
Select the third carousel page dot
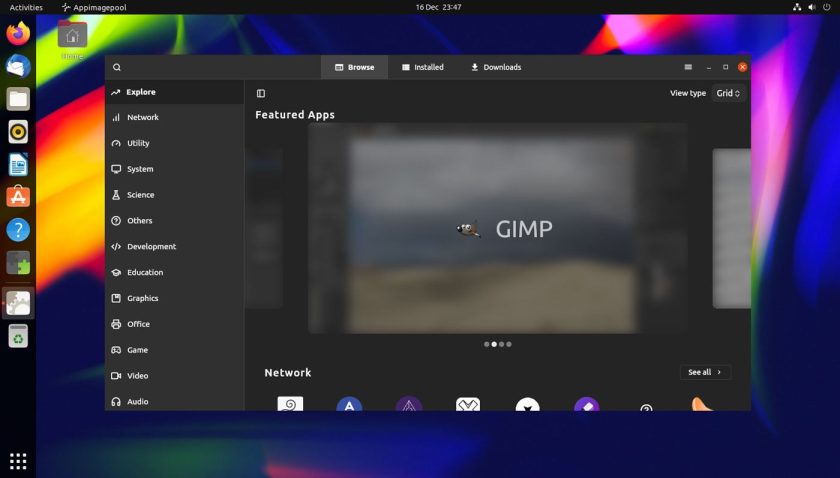coord(501,345)
